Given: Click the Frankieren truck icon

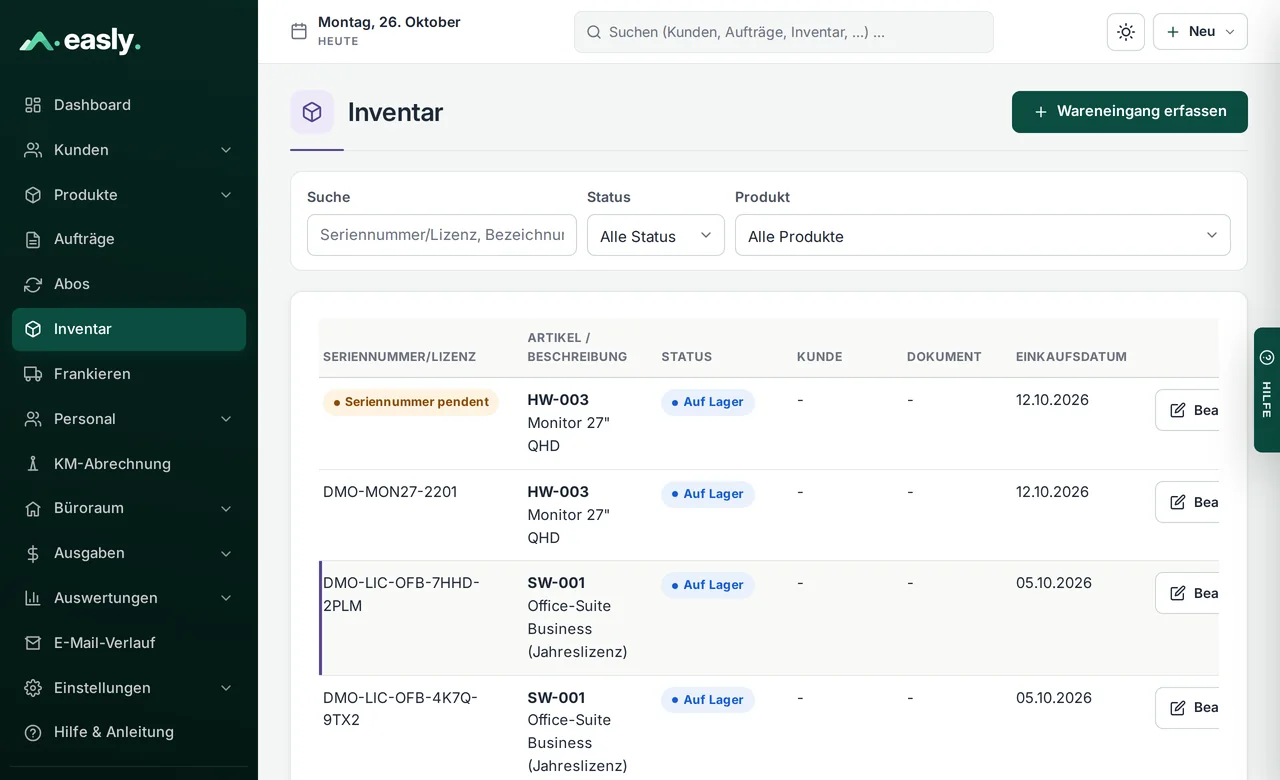Looking at the screenshot, I should tap(33, 374).
